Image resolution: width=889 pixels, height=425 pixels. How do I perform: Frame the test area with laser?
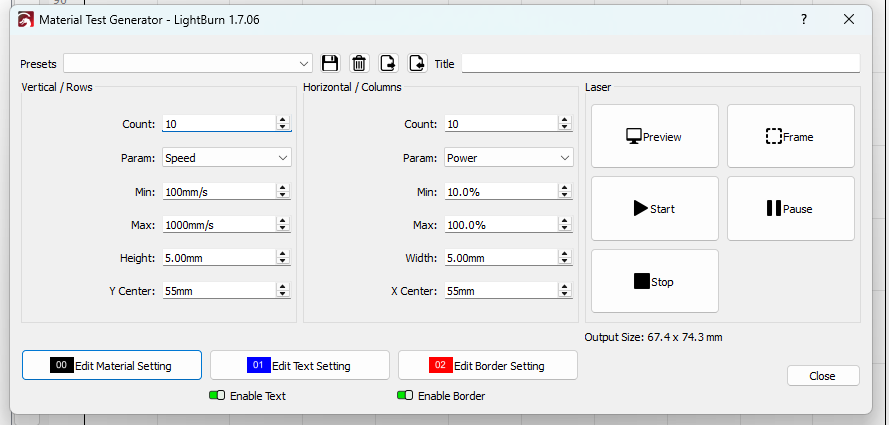point(791,136)
